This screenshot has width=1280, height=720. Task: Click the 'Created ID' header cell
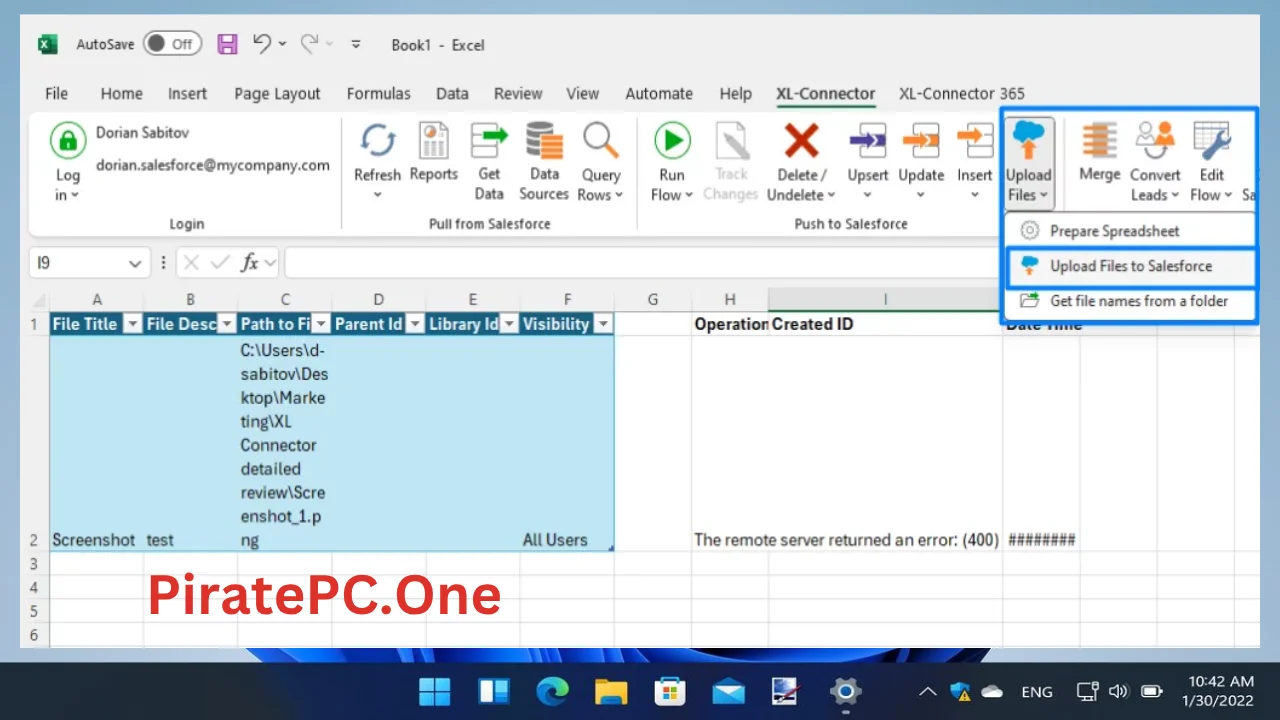(x=885, y=324)
